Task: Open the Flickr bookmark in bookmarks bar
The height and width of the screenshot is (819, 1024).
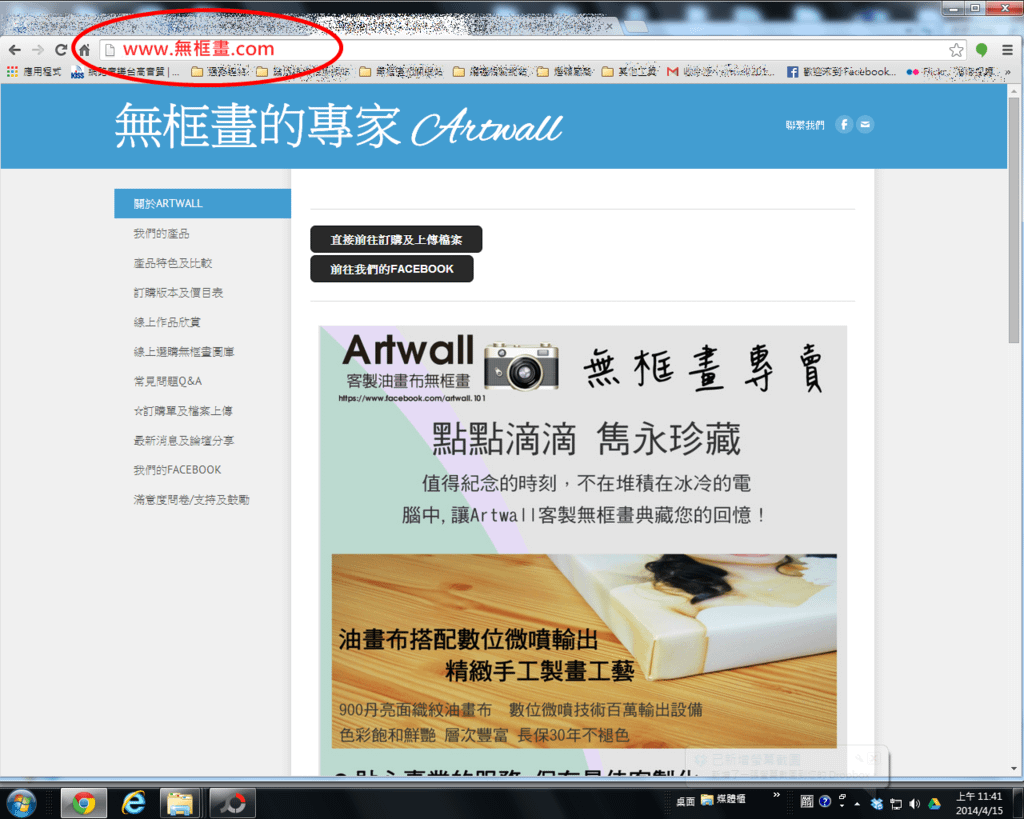Action: [950, 72]
